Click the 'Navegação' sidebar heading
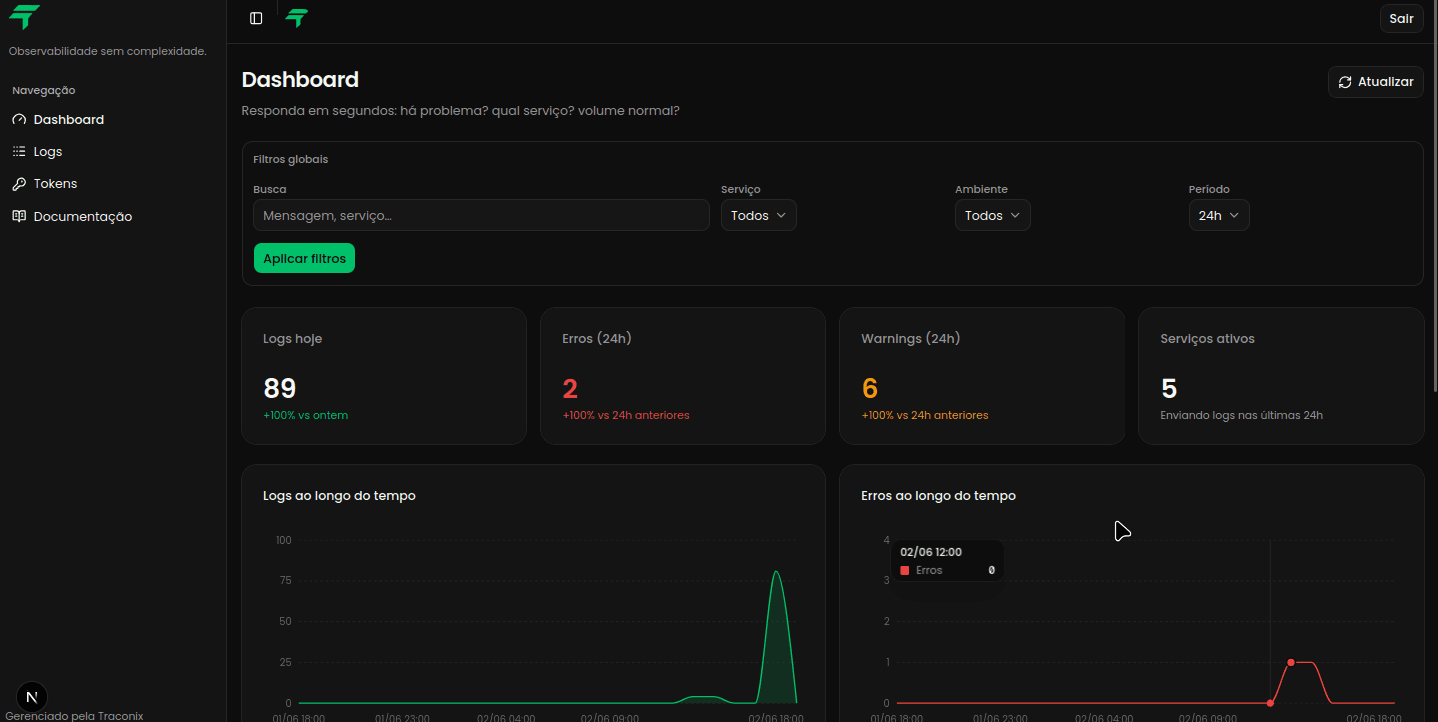 44,90
